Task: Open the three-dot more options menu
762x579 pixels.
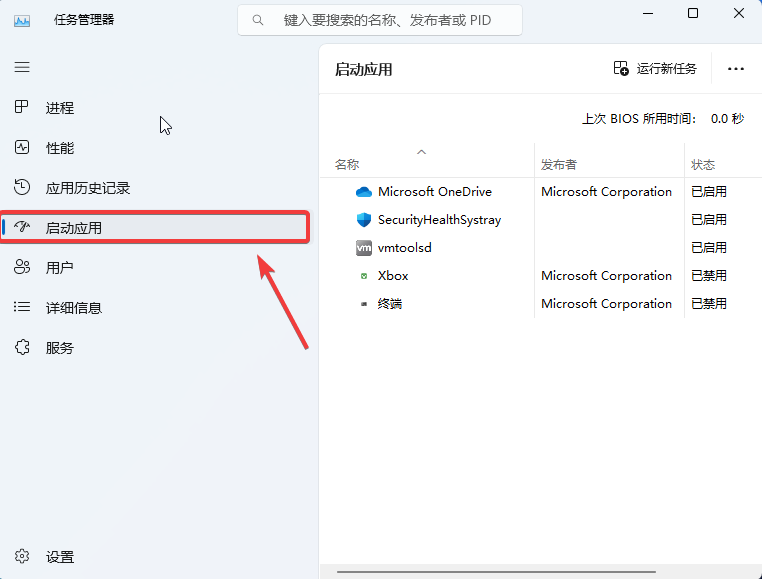Action: (736, 69)
